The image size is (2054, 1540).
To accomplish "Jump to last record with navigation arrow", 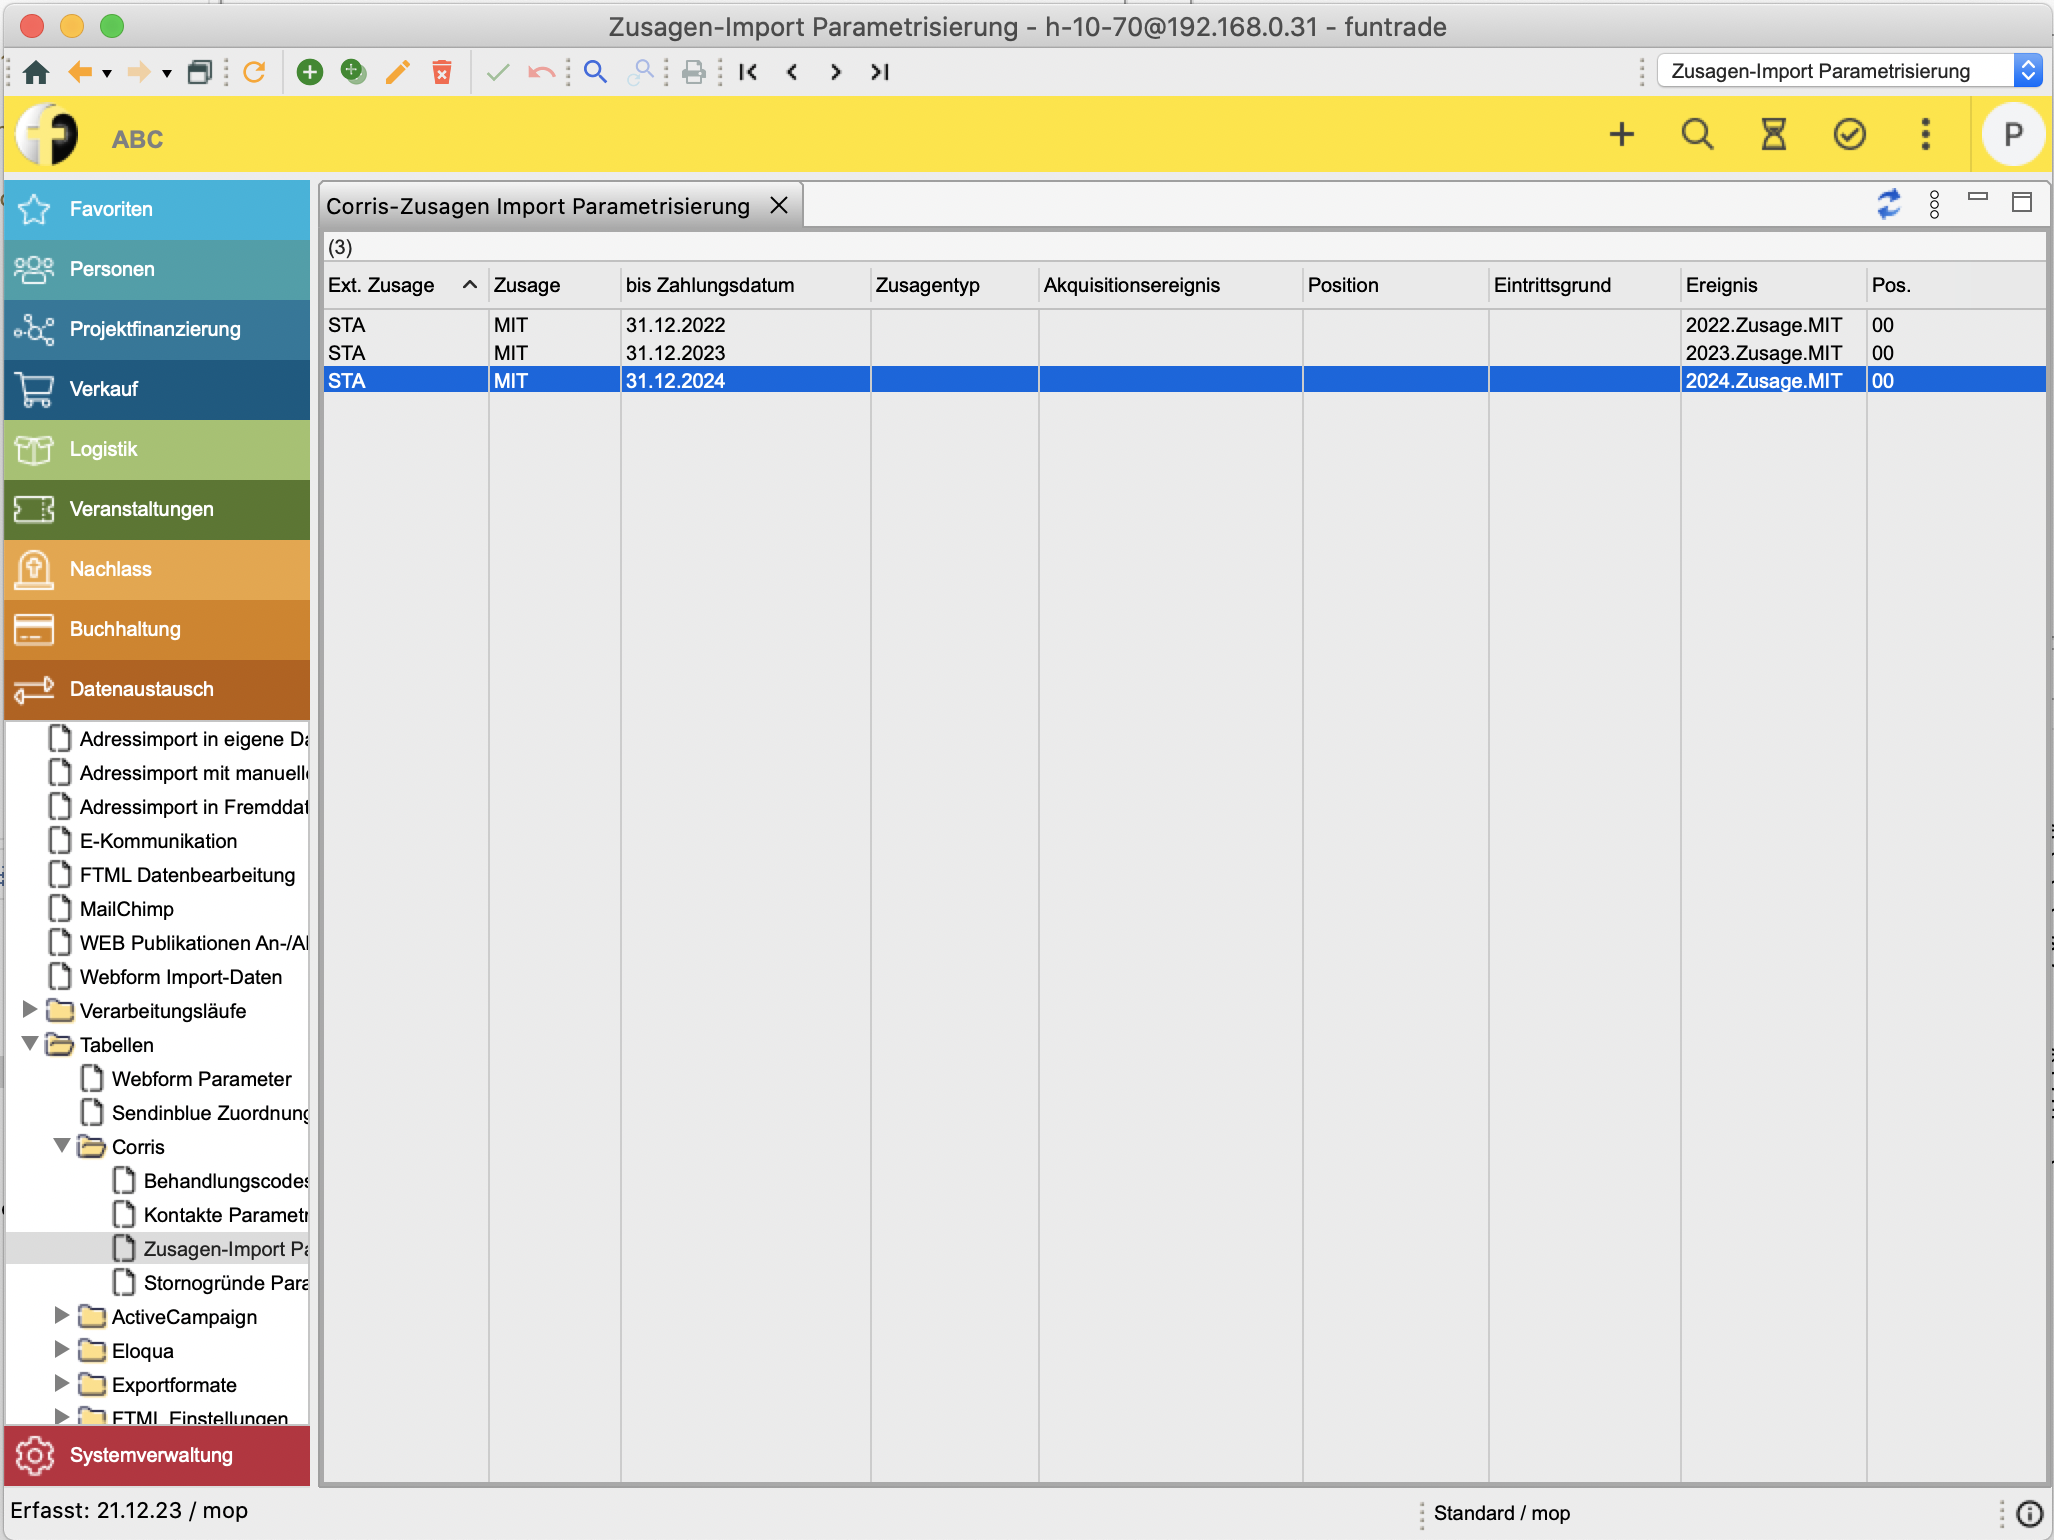I will click(879, 72).
